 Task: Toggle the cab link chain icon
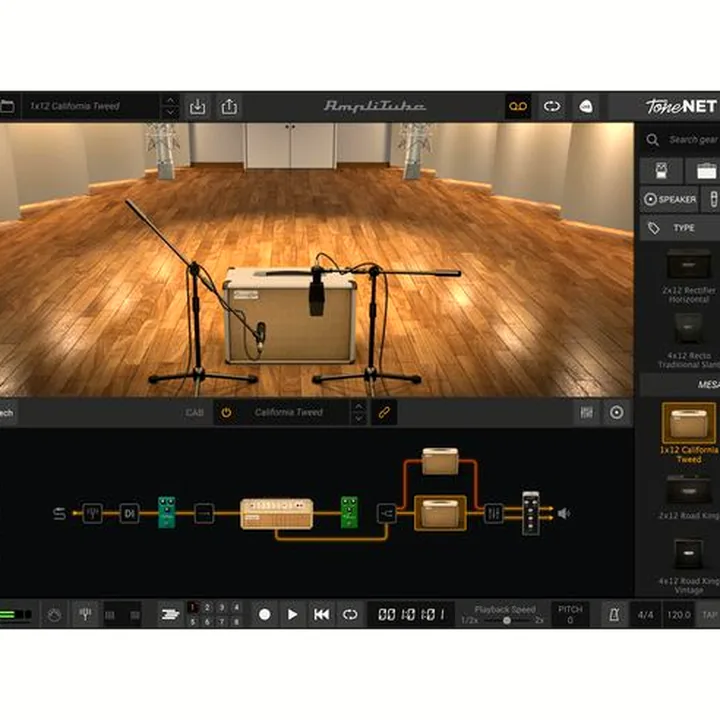tap(384, 412)
